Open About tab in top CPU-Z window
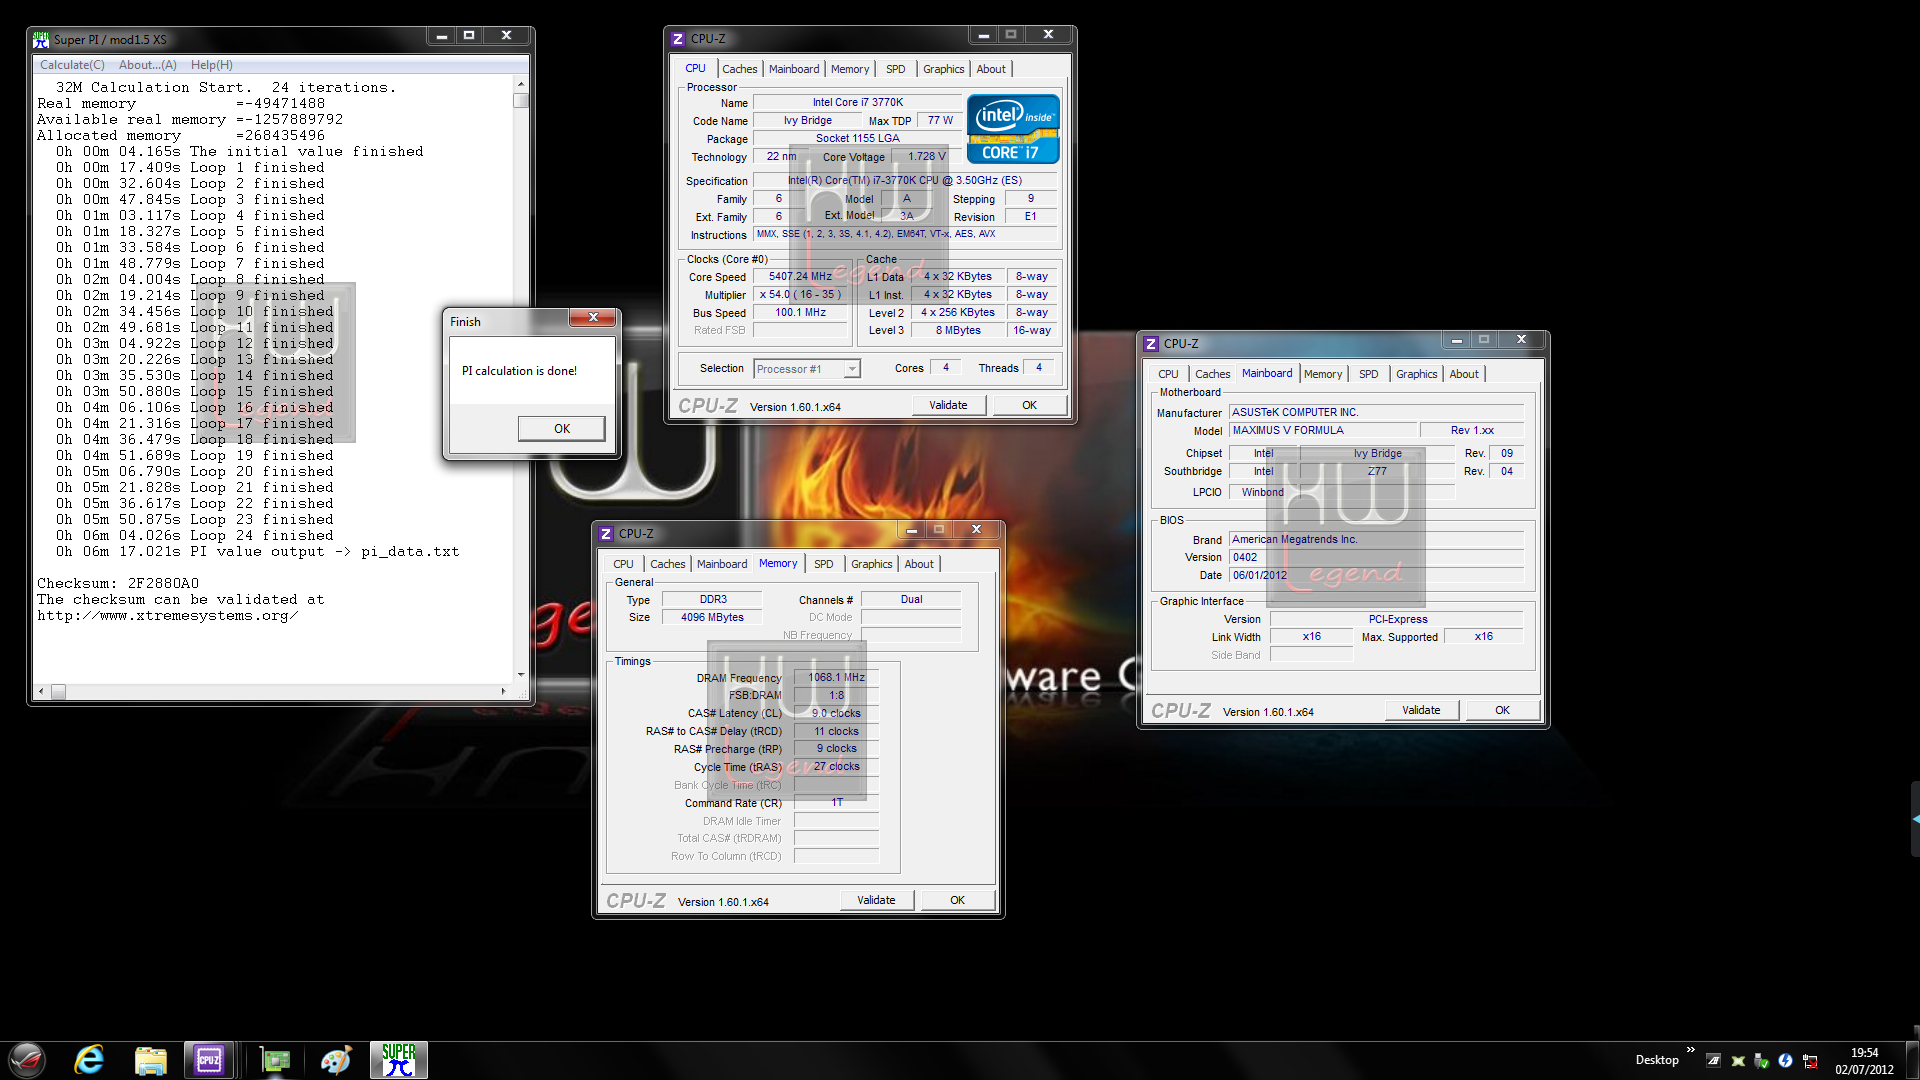 tap(991, 69)
